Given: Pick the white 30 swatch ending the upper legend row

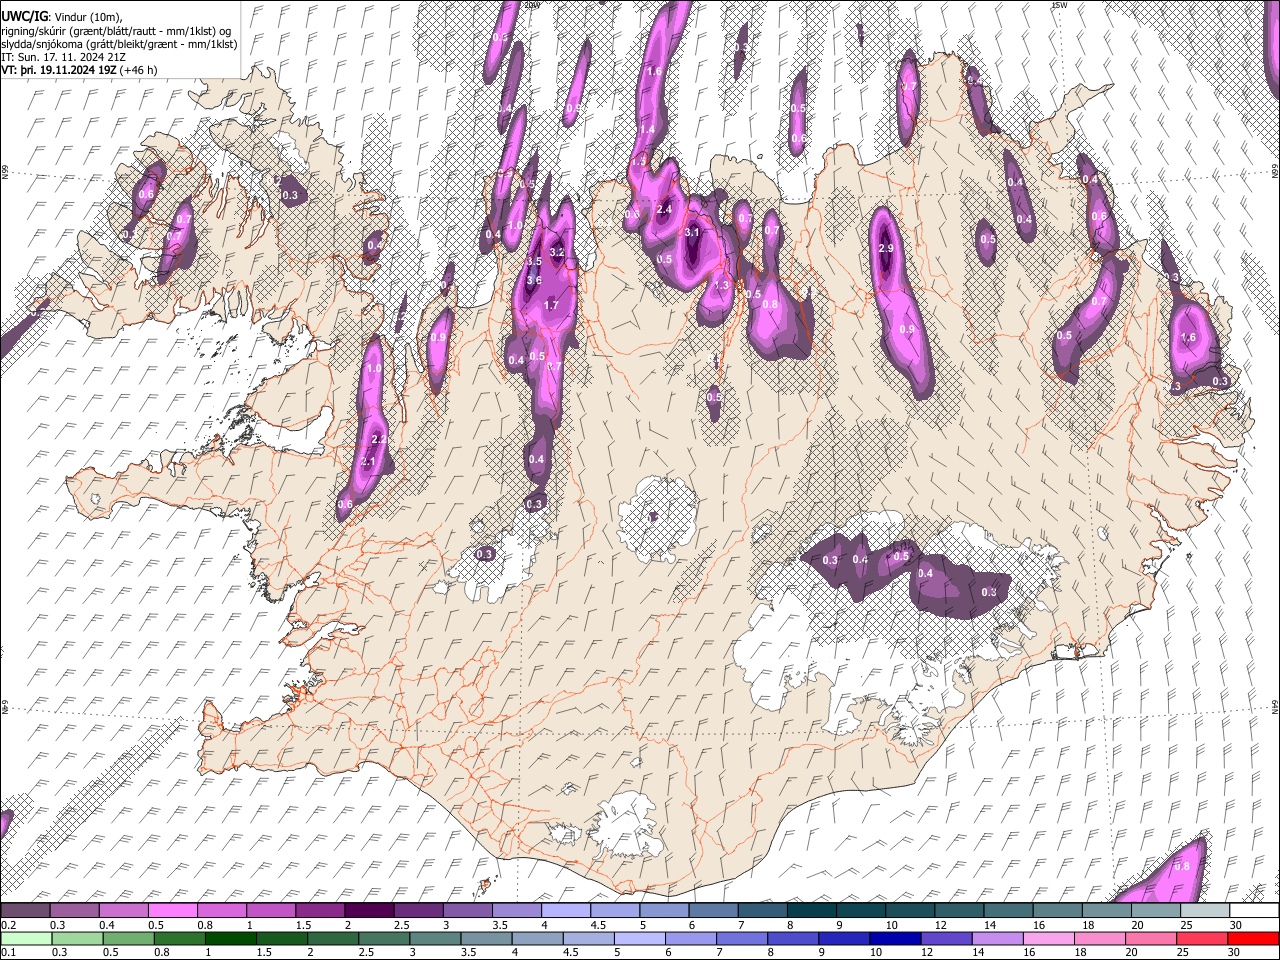Looking at the screenshot, I should point(1253,911).
